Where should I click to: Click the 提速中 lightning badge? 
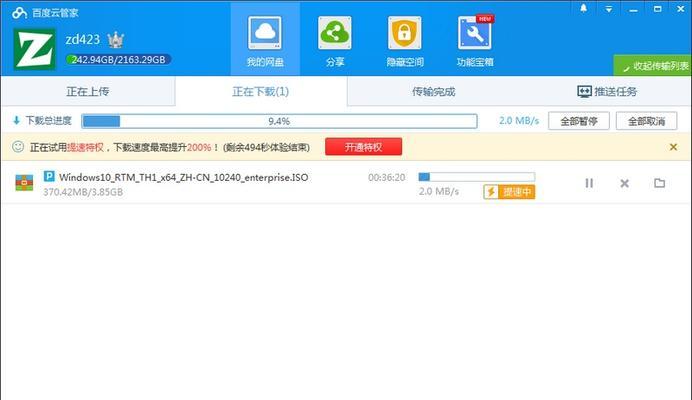pyautogui.click(x=509, y=192)
